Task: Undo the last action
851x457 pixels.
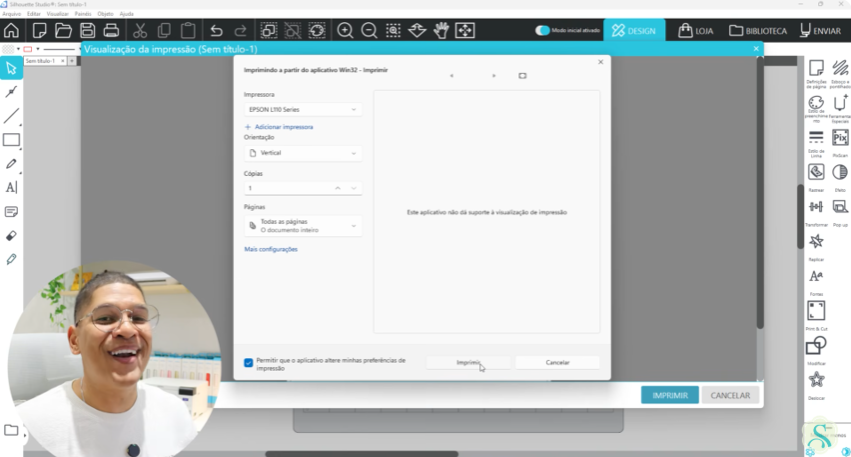Action: click(217, 30)
